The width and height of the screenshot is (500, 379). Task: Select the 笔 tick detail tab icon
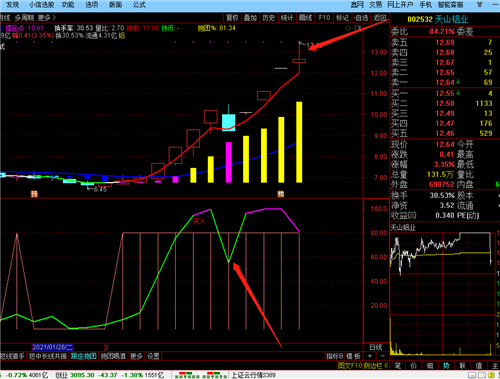[x=398, y=366]
